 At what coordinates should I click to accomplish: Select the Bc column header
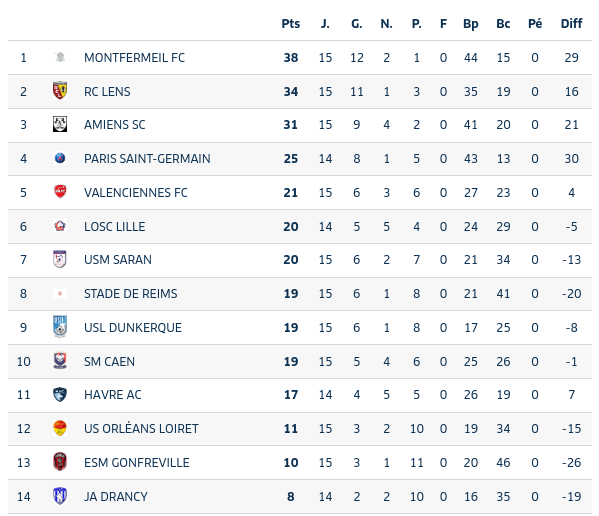[x=503, y=24]
